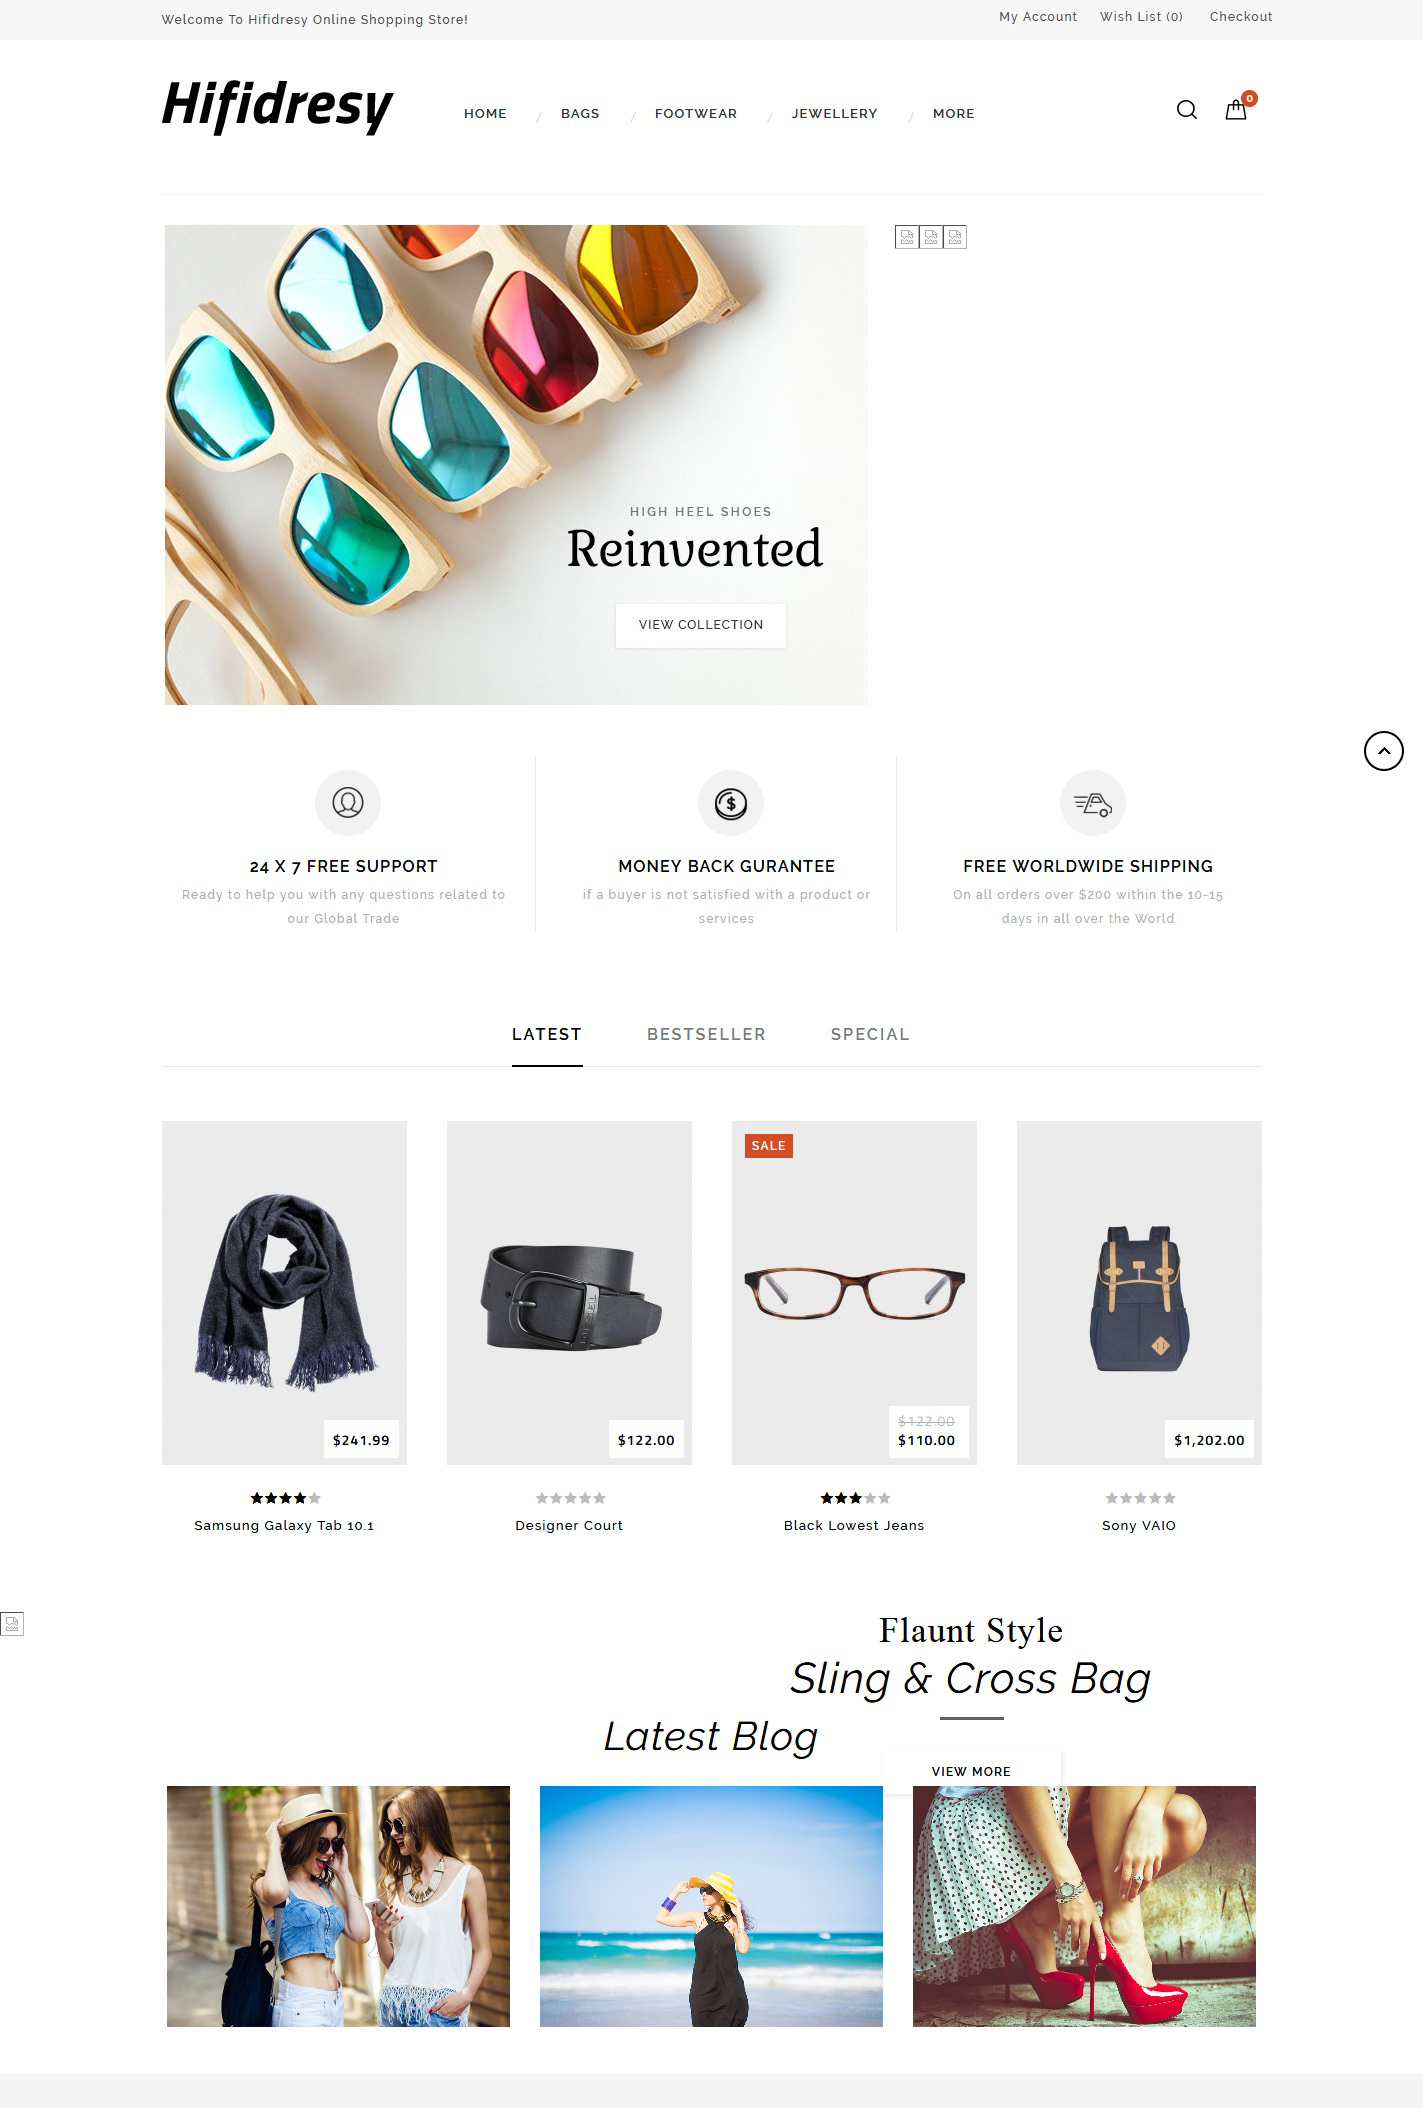Go to the Checkout link
This screenshot has width=1423, height=2108.
[x=1241, y=17]
